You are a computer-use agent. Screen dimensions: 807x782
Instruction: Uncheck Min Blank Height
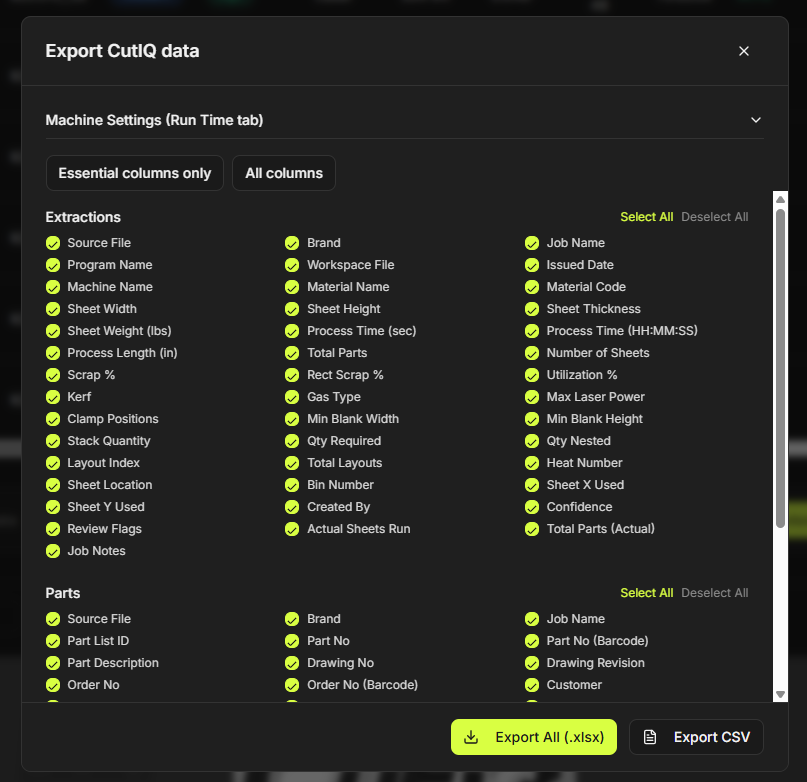(532, 419)
